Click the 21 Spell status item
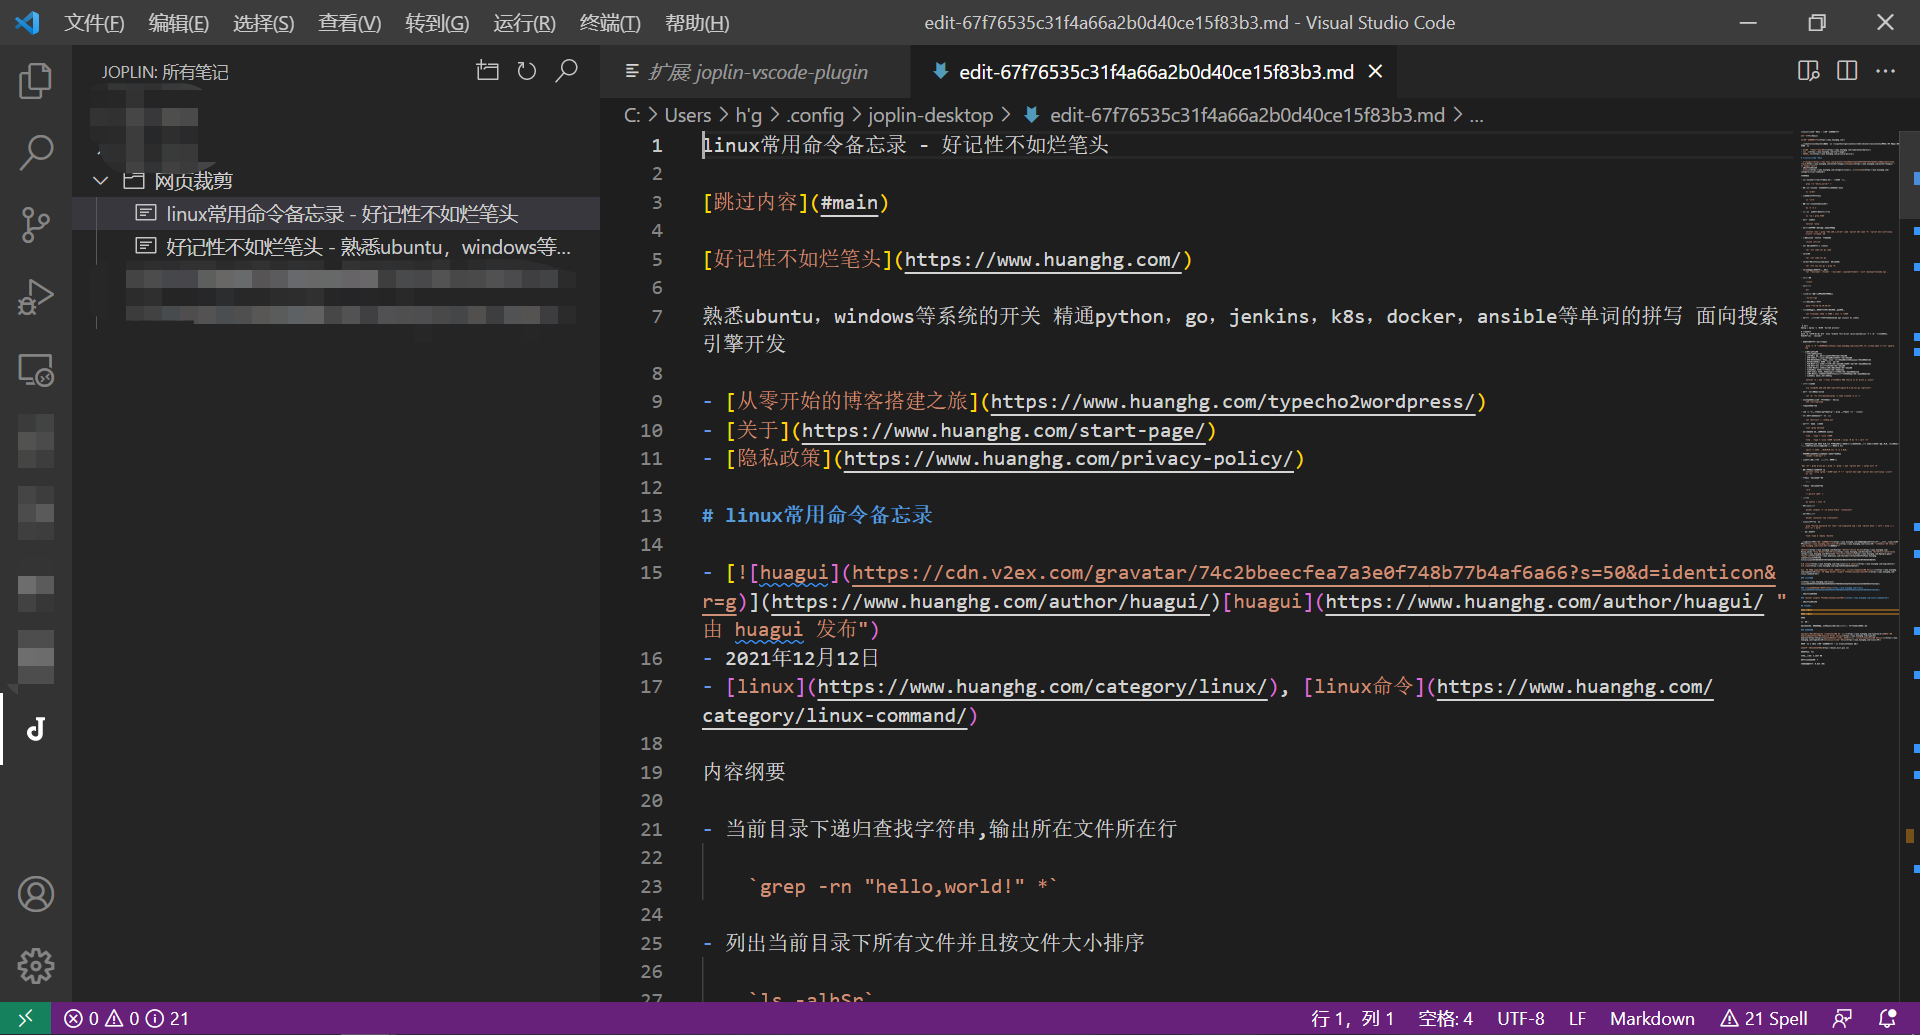The width and height of the screenshot is (1920, 1035). 1764,1018
